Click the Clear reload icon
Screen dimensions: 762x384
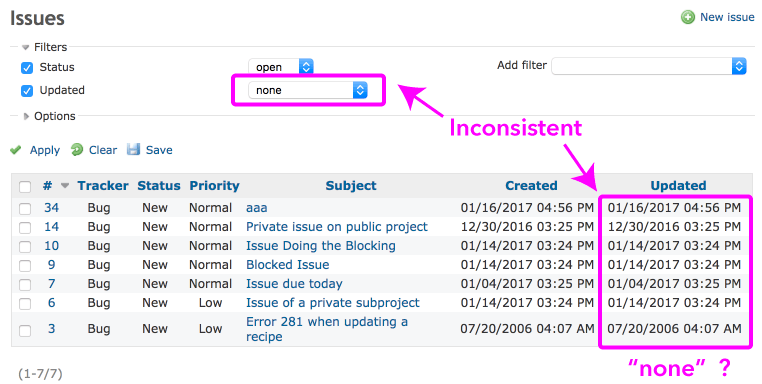pos(77,149)
